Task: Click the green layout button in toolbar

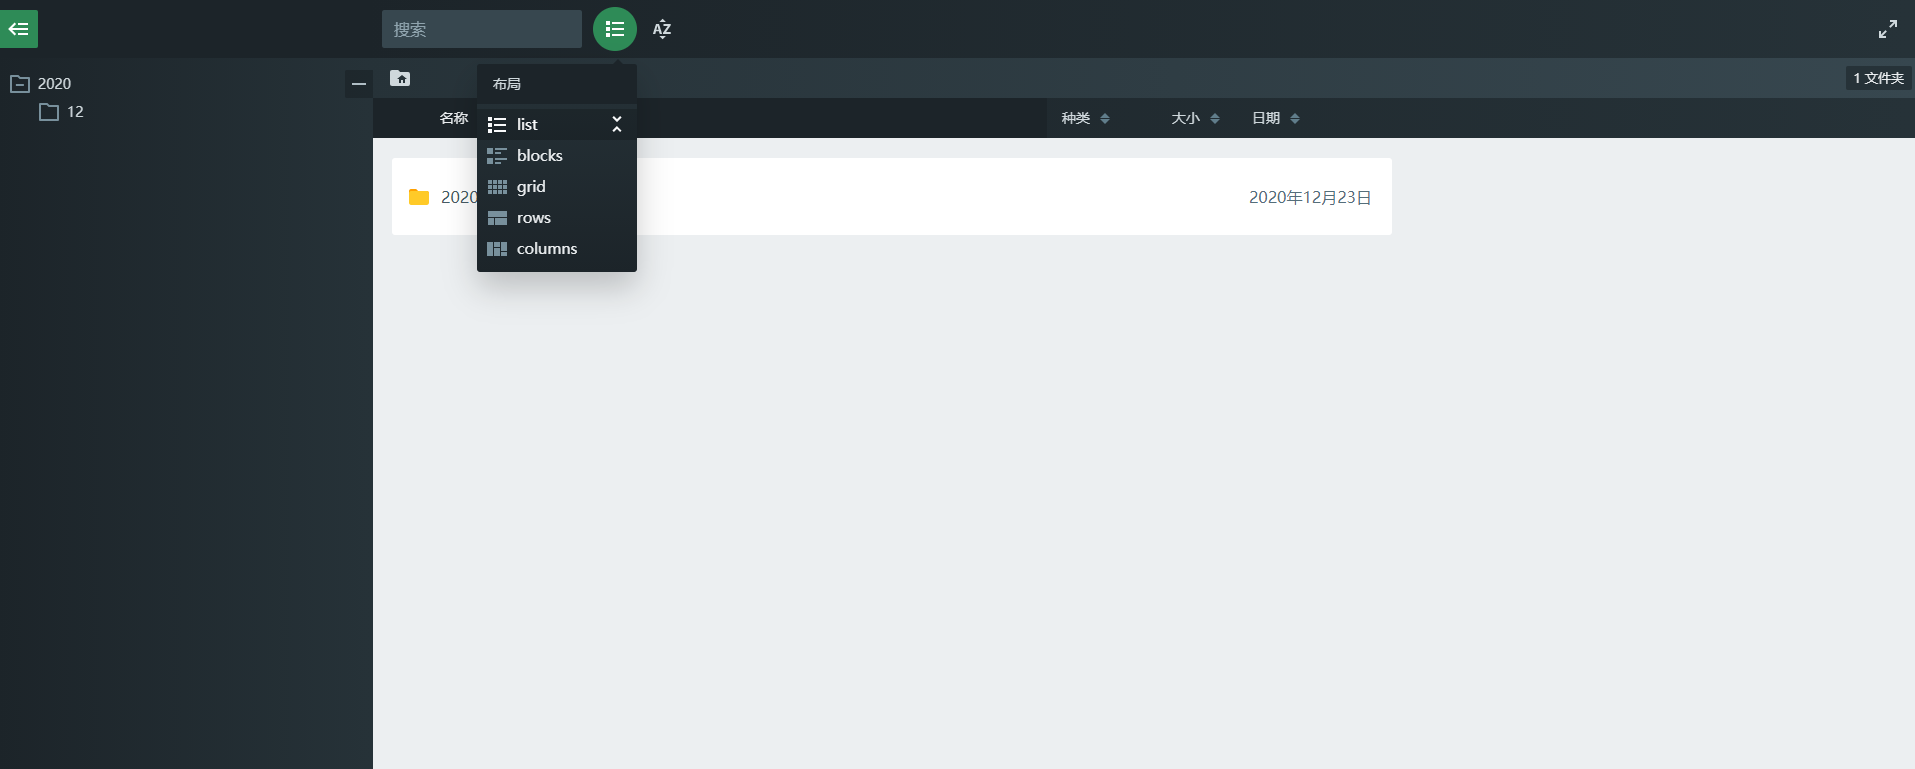Action: click(614, 29)
